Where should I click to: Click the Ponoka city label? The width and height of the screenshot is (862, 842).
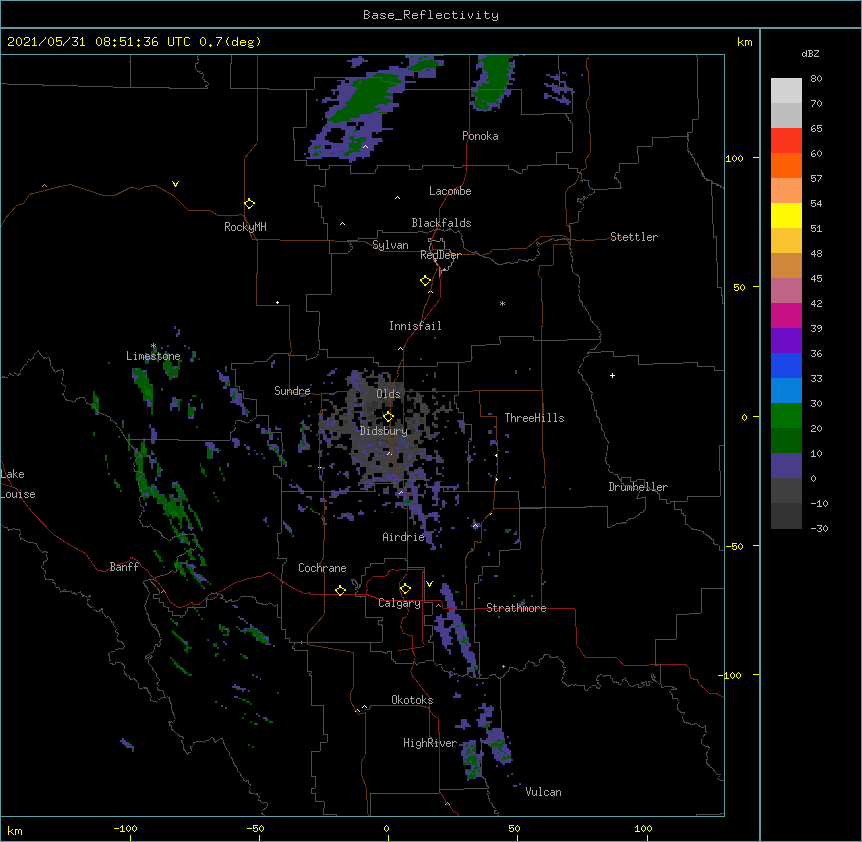coord(480,136)
